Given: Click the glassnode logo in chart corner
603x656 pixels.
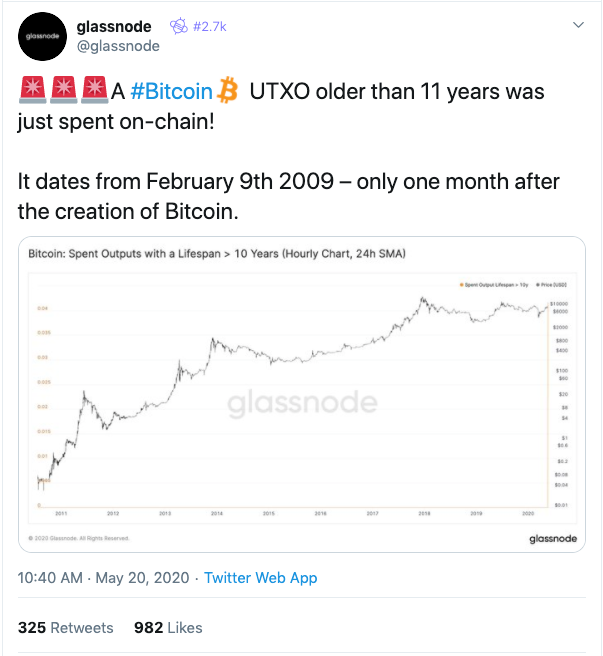Looking at the screenshot, I should click(x=553, y=538).
